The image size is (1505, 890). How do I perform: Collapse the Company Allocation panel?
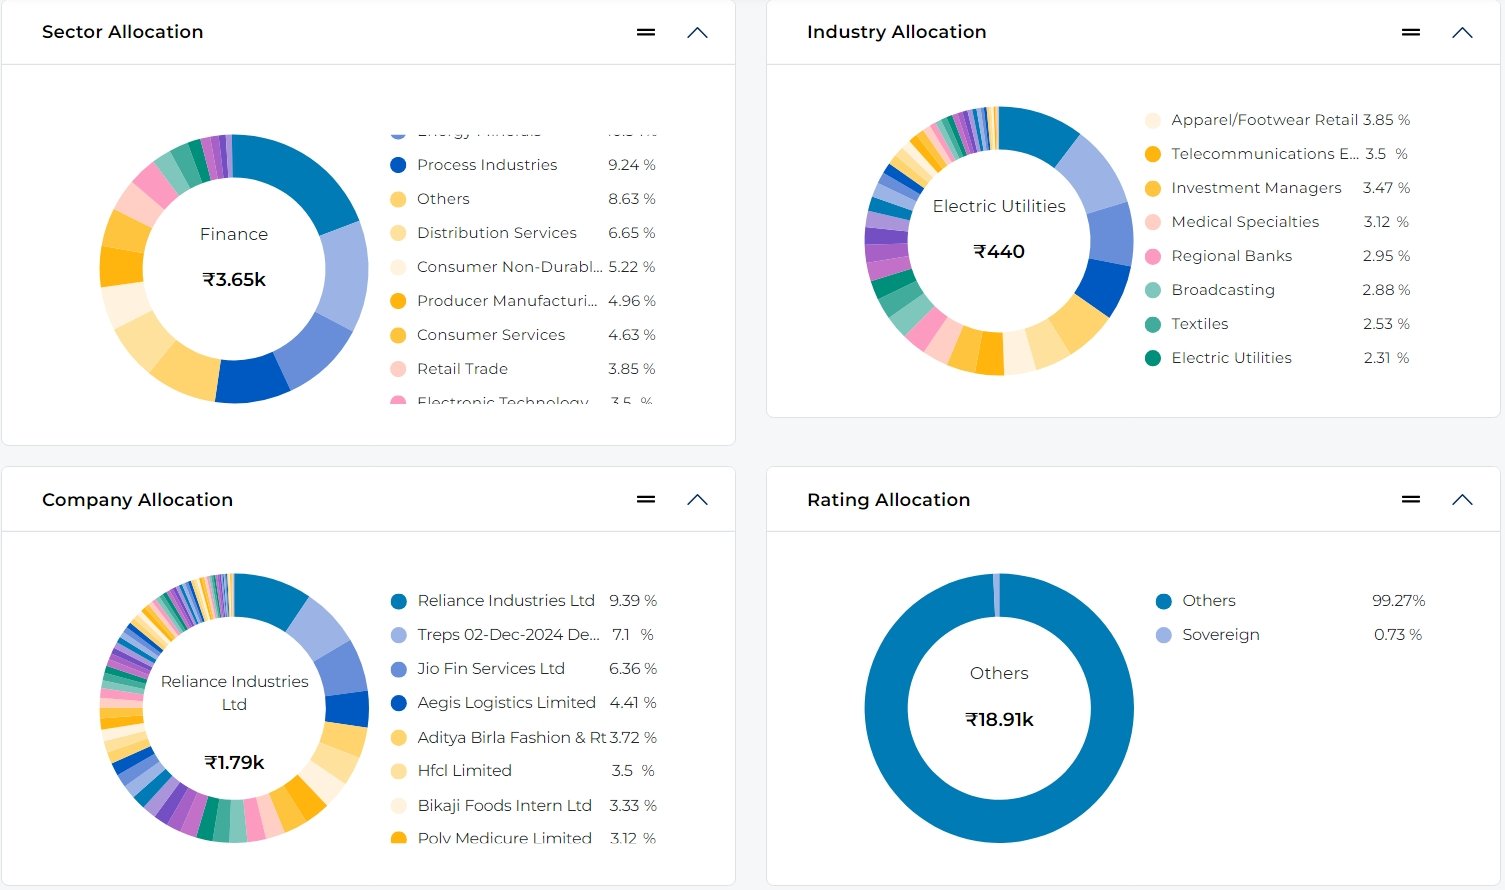click(697, 499)
